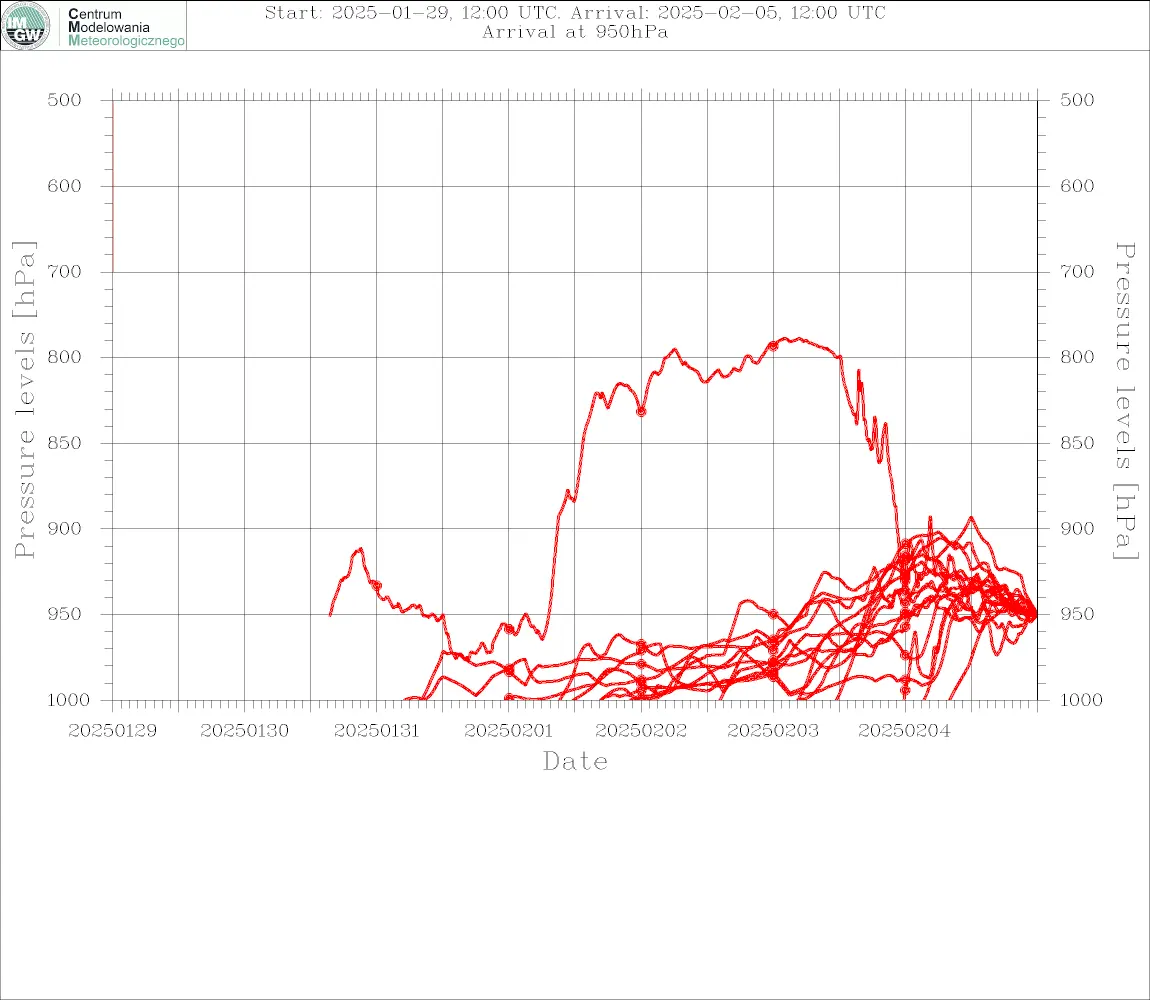Click the right axis label 950

pyautogui.click(x=1077, y=614)
